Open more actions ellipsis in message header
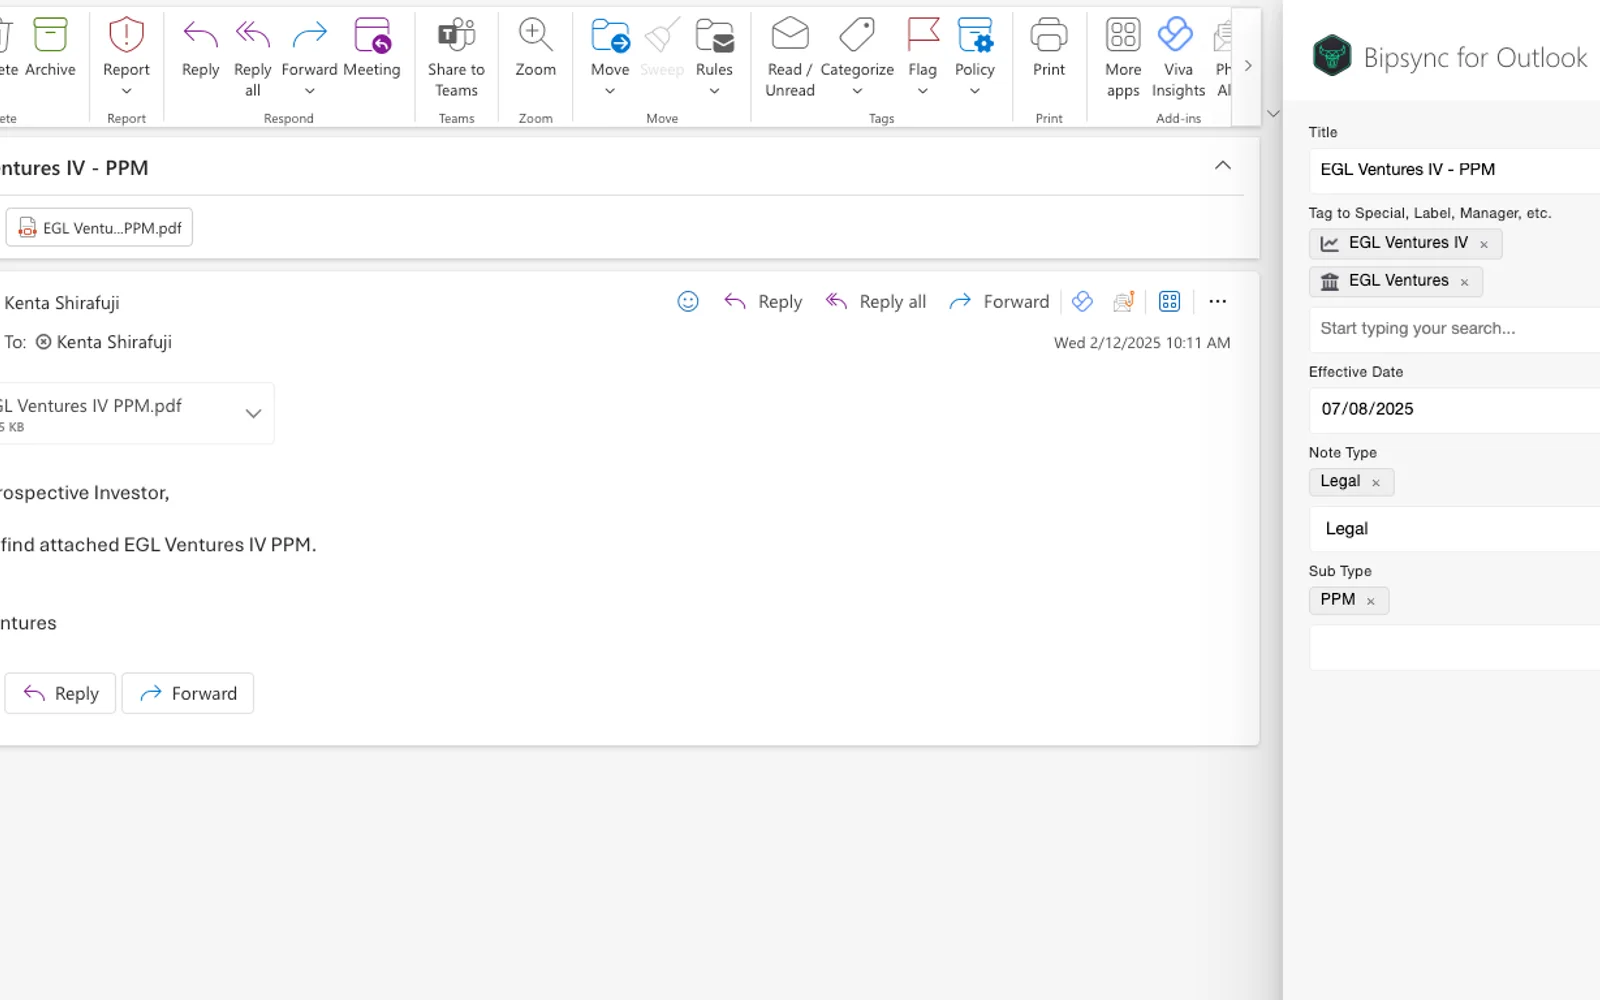The image size is (1600, 1000). pos(1217,301)
